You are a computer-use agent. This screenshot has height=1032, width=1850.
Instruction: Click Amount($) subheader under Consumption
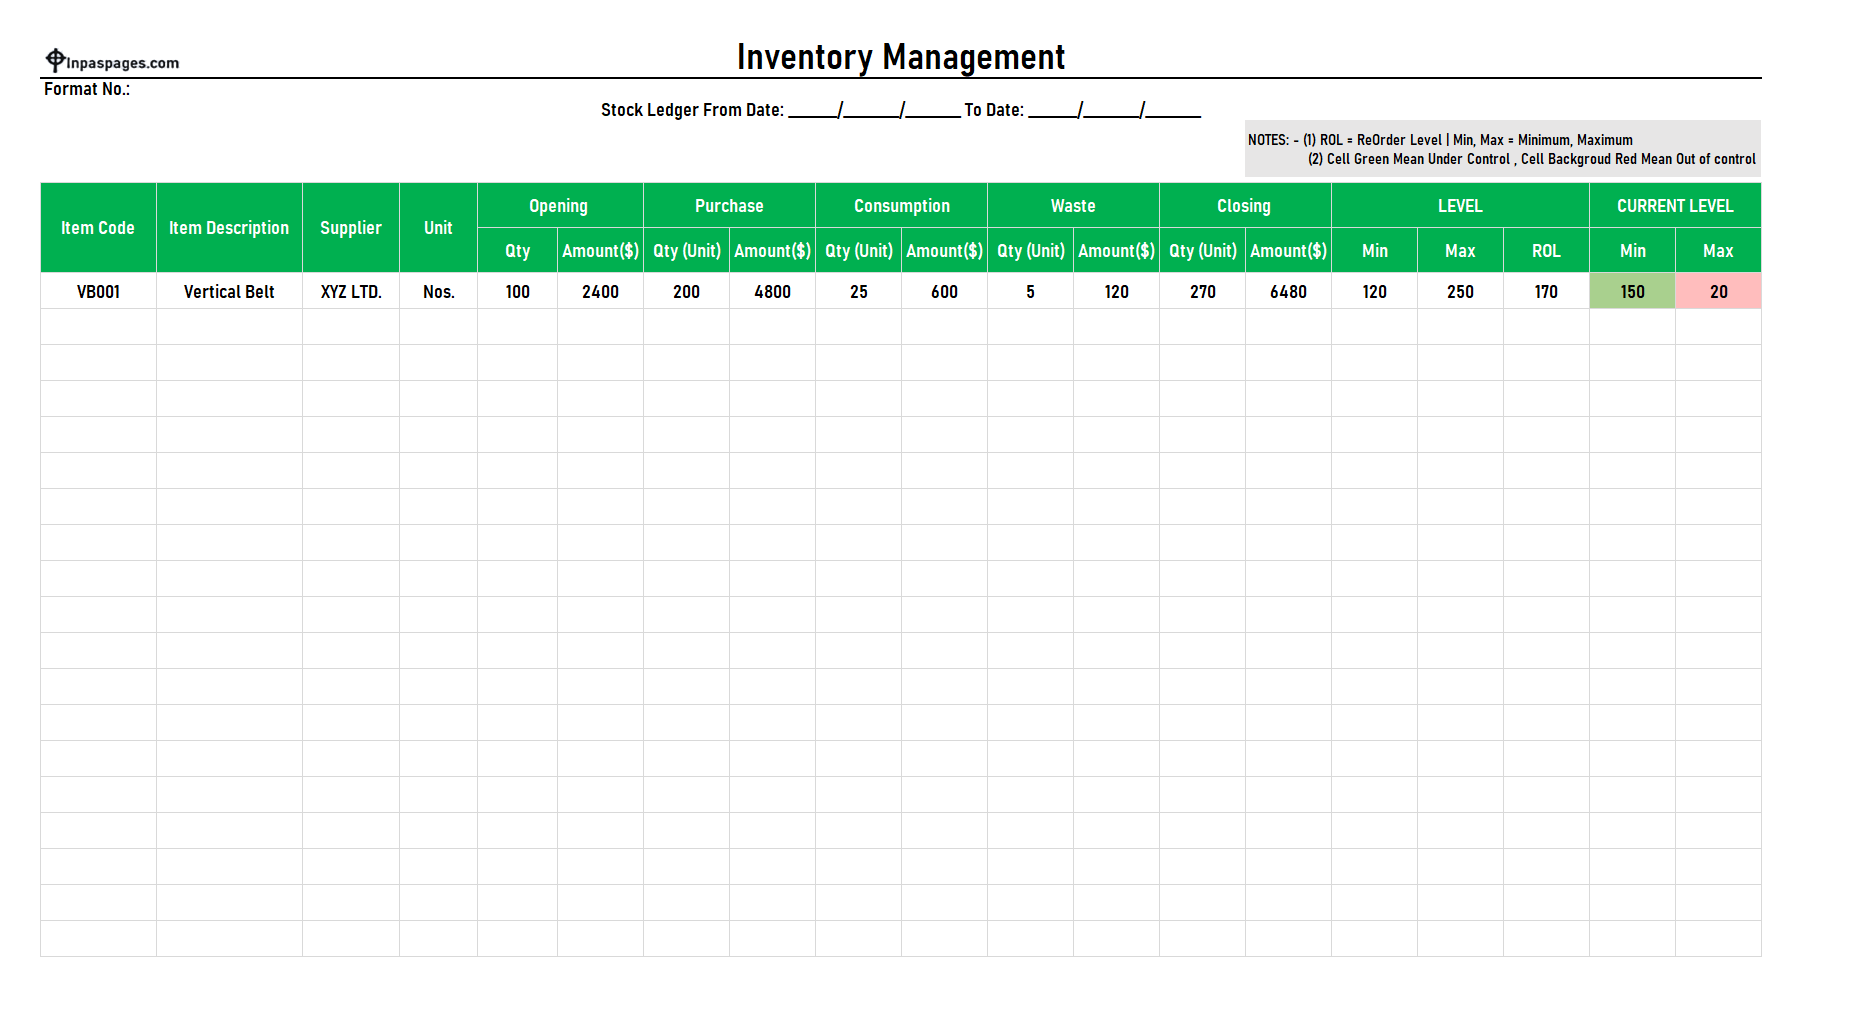[x=944, y=250]
